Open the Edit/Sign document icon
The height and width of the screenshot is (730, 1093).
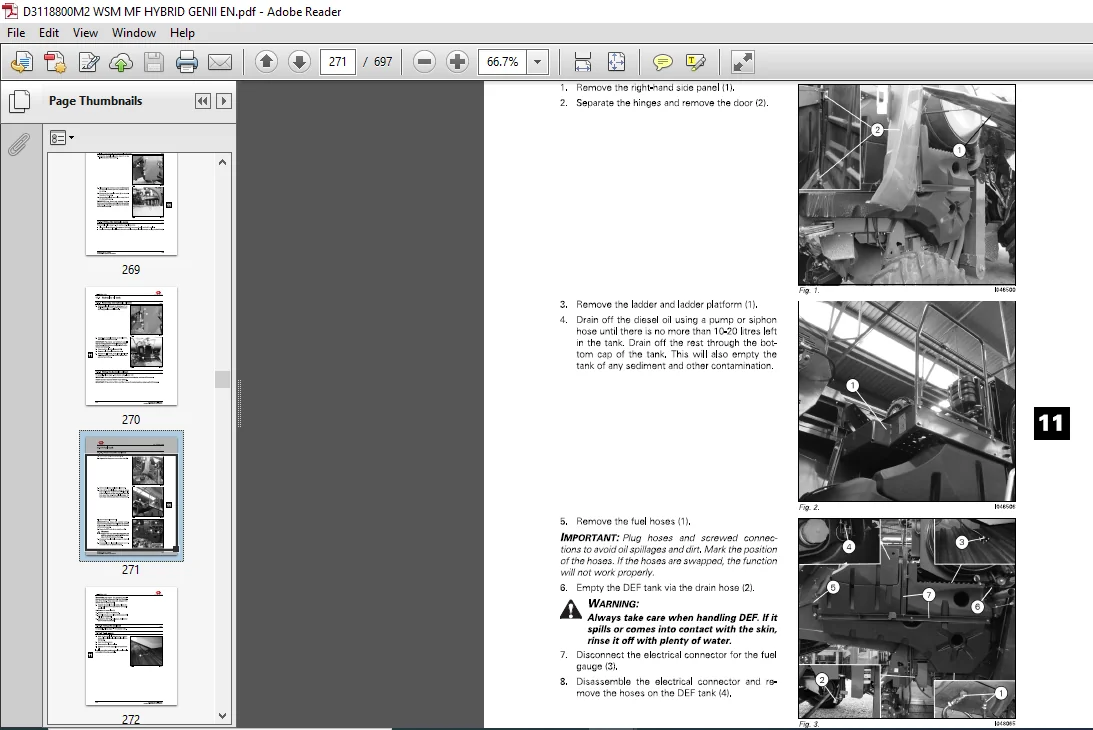[x=89, y=62]
